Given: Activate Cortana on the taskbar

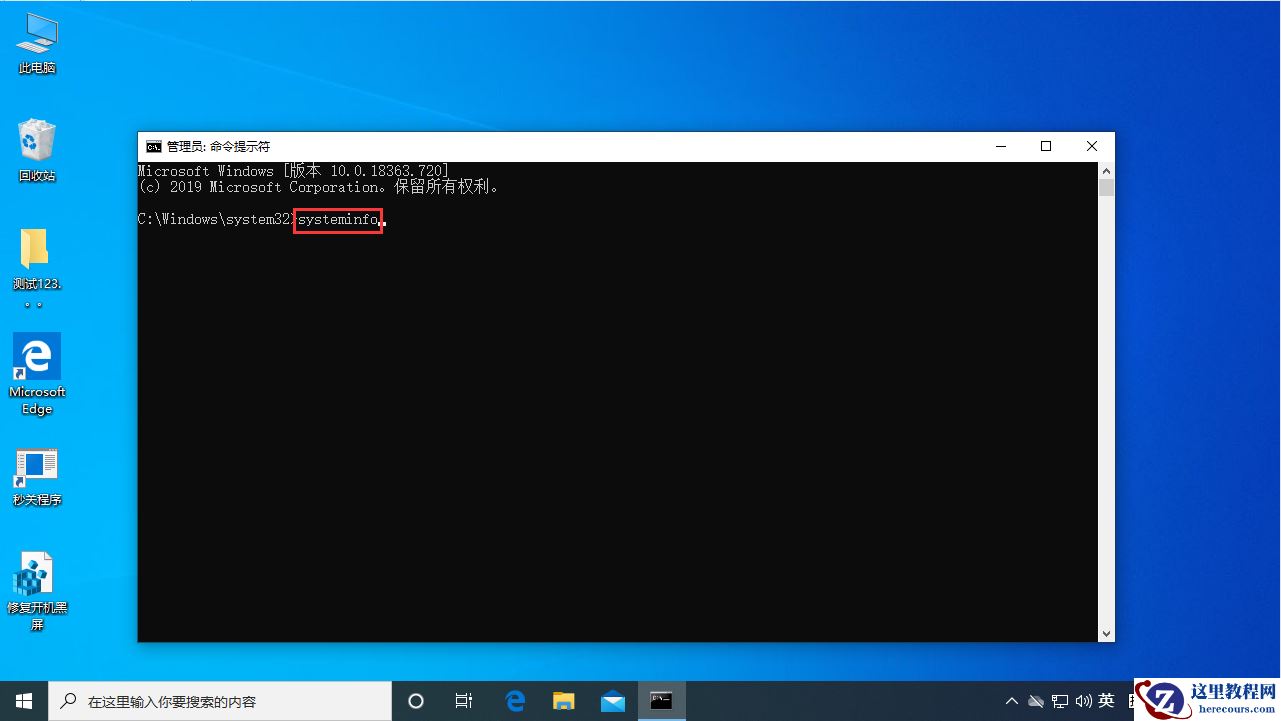Looking at the screenshot, I should [416, 701].
